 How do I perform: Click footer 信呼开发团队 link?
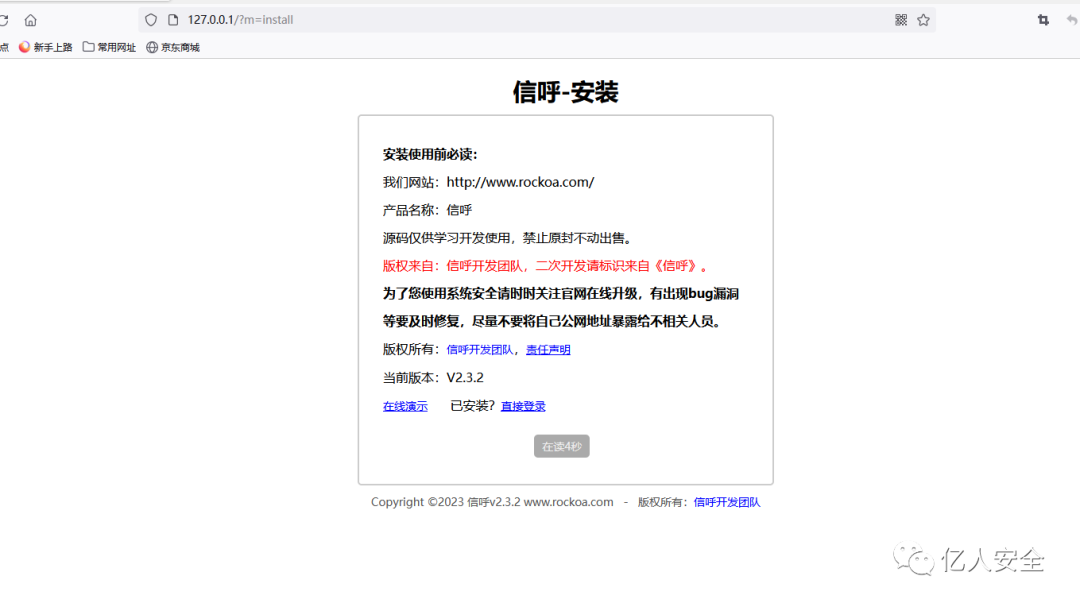pos(727,502)
